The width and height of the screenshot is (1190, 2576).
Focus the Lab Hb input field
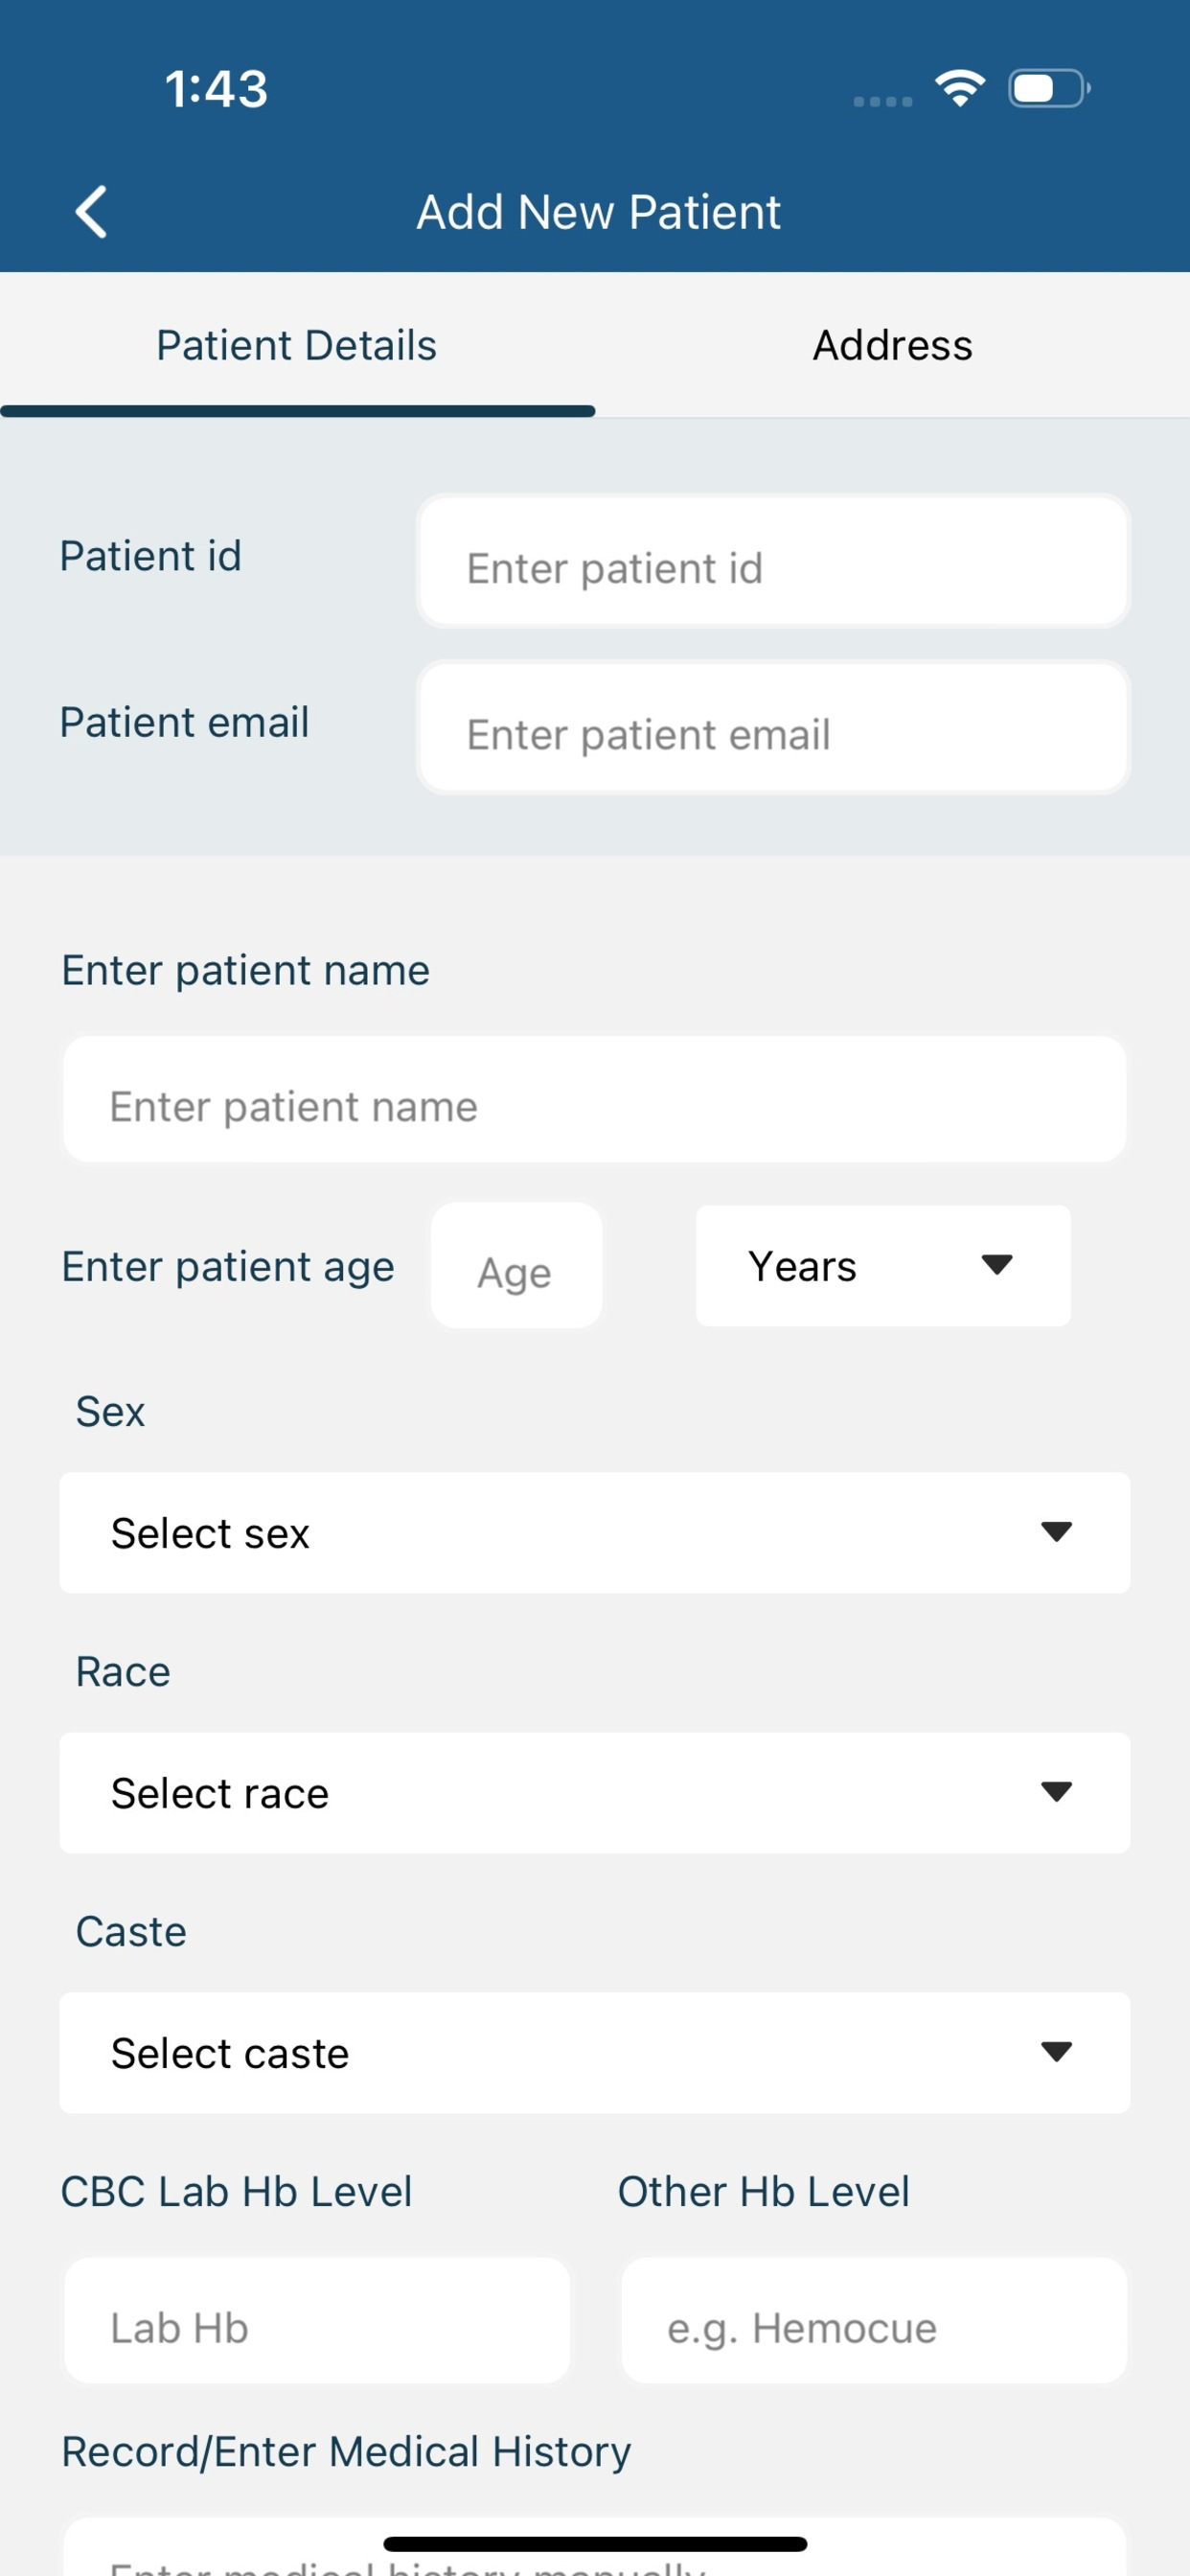tap(317, 2320)
